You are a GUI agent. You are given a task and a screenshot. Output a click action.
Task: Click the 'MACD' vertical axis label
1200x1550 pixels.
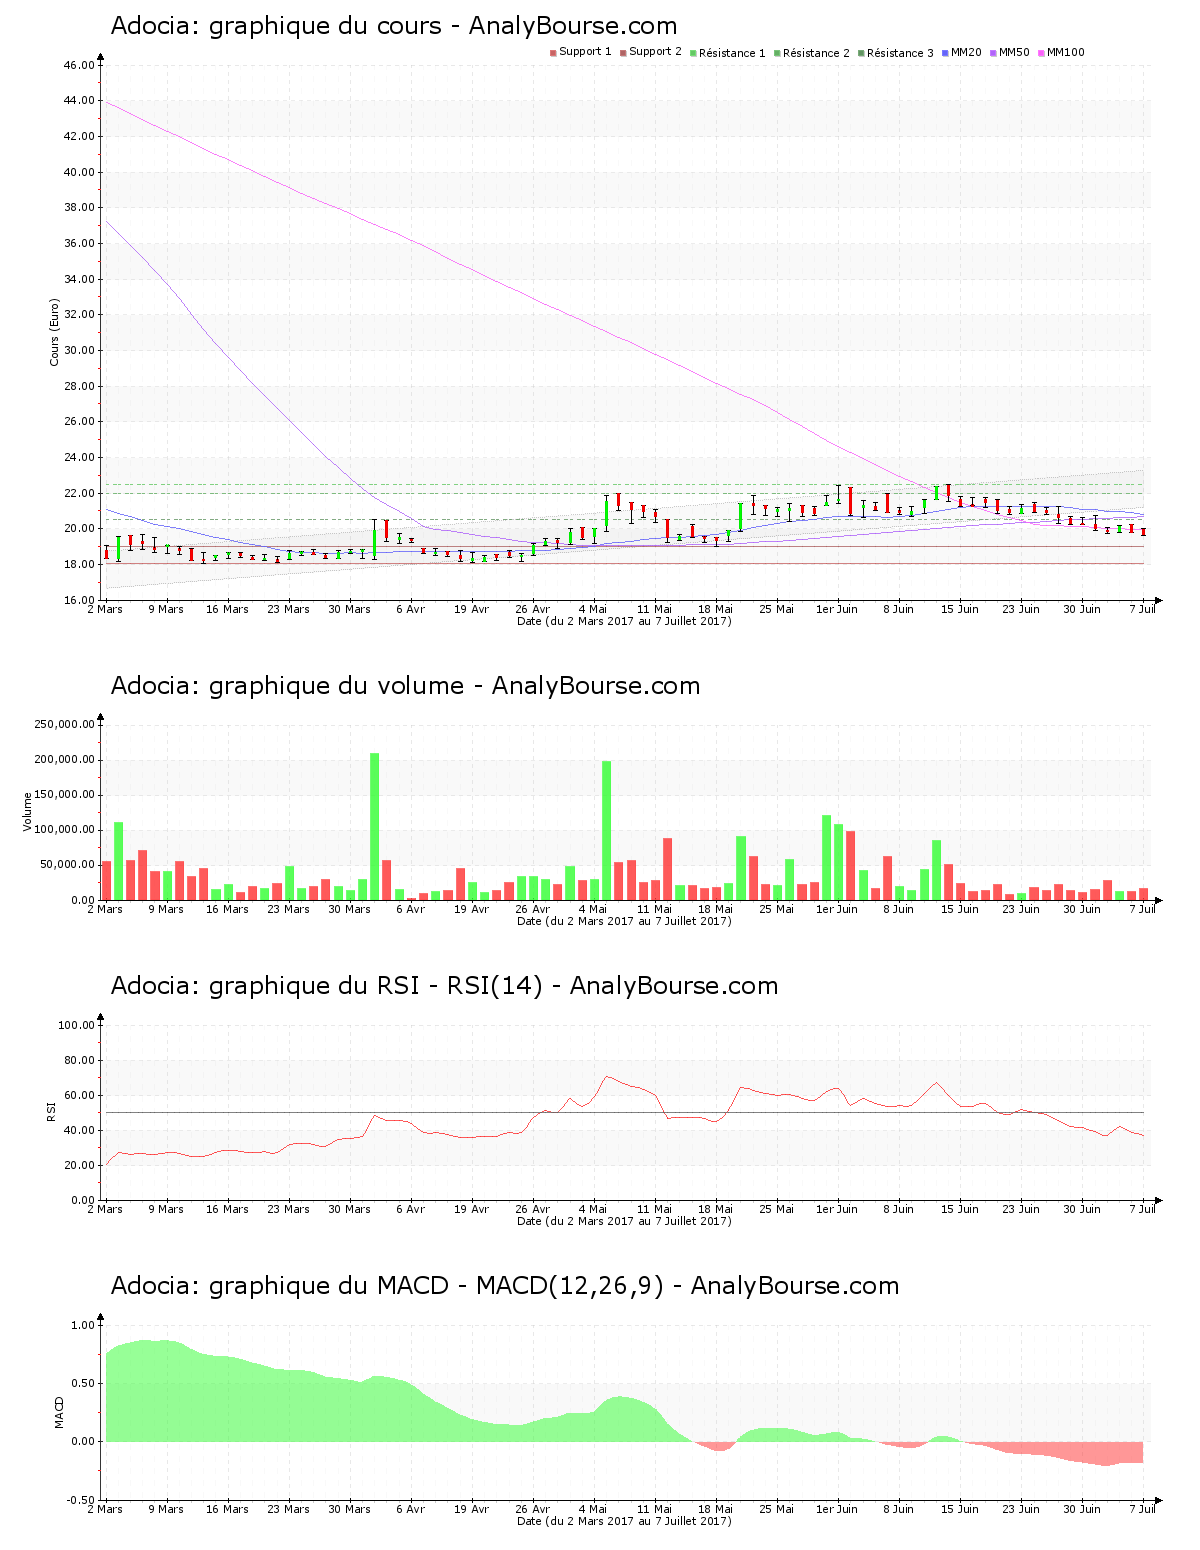tap(59, 1412)
